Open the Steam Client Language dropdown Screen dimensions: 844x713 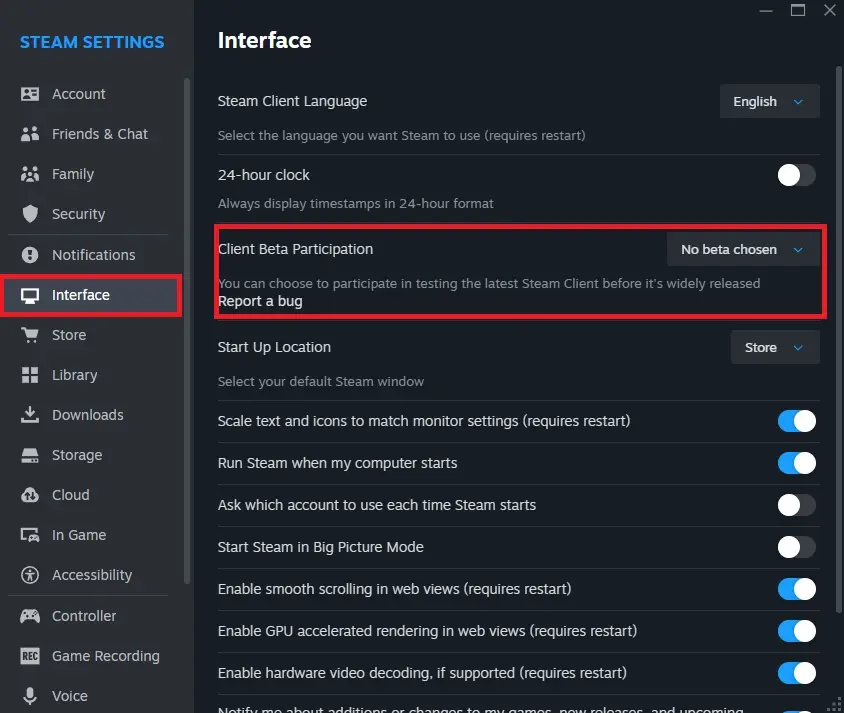(769, 101)
